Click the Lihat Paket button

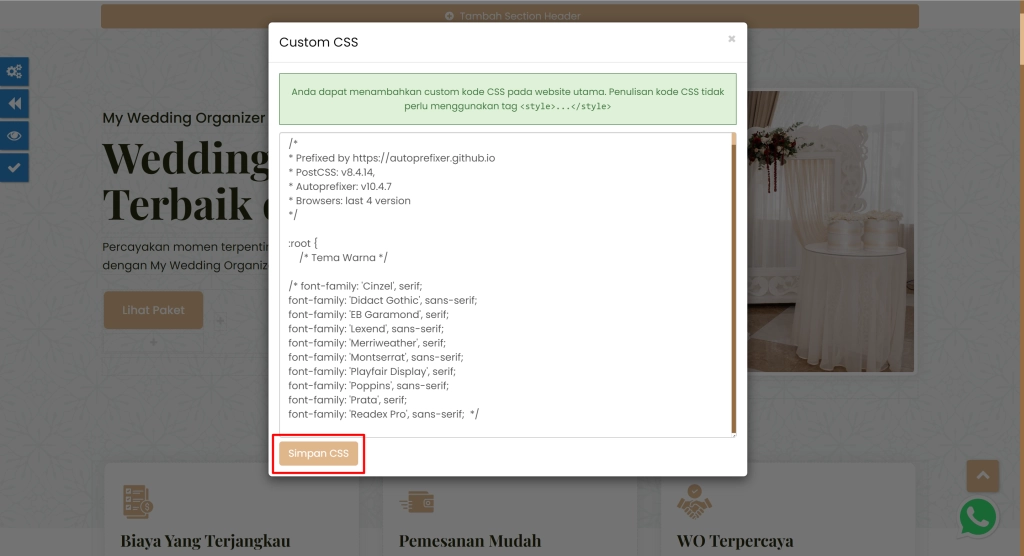(153, 310)
